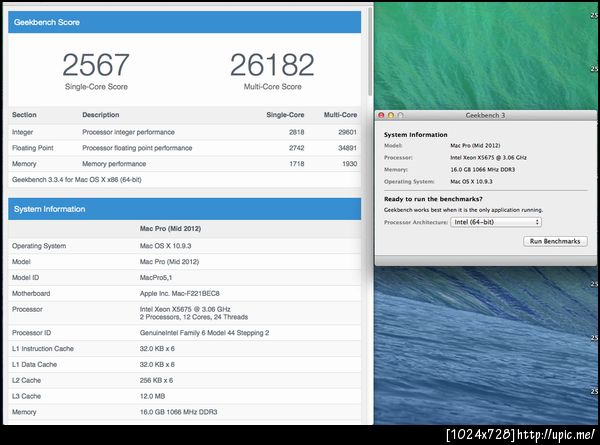Click 'Ready to run the benchmarks?' heading
The image size is (600, 445).
[x=433, y=199]
